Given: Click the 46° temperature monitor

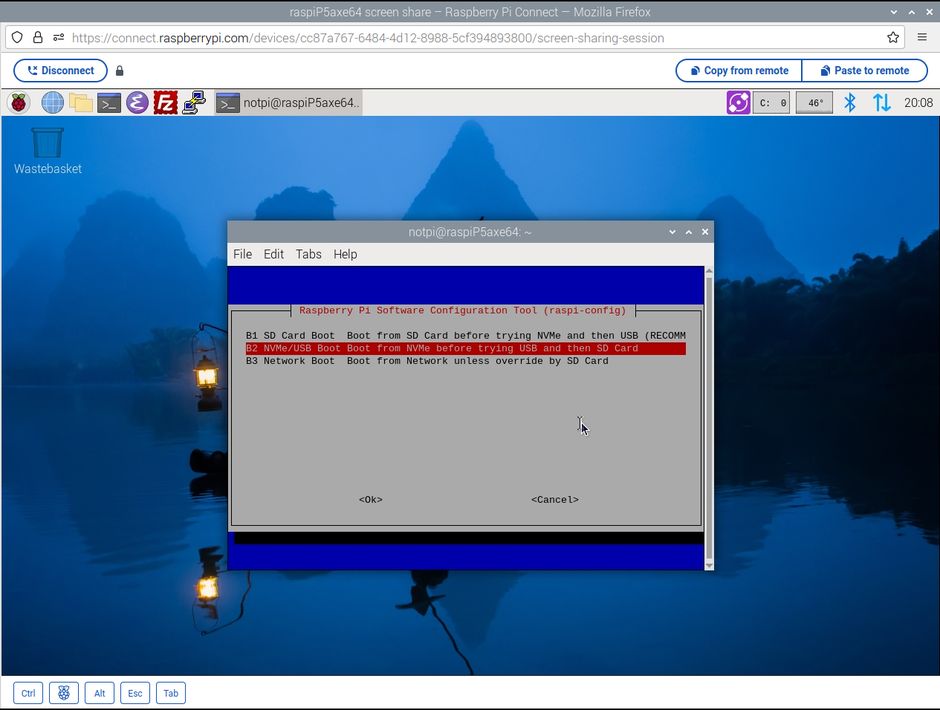Looking at the screenshot, I should 814,103.
